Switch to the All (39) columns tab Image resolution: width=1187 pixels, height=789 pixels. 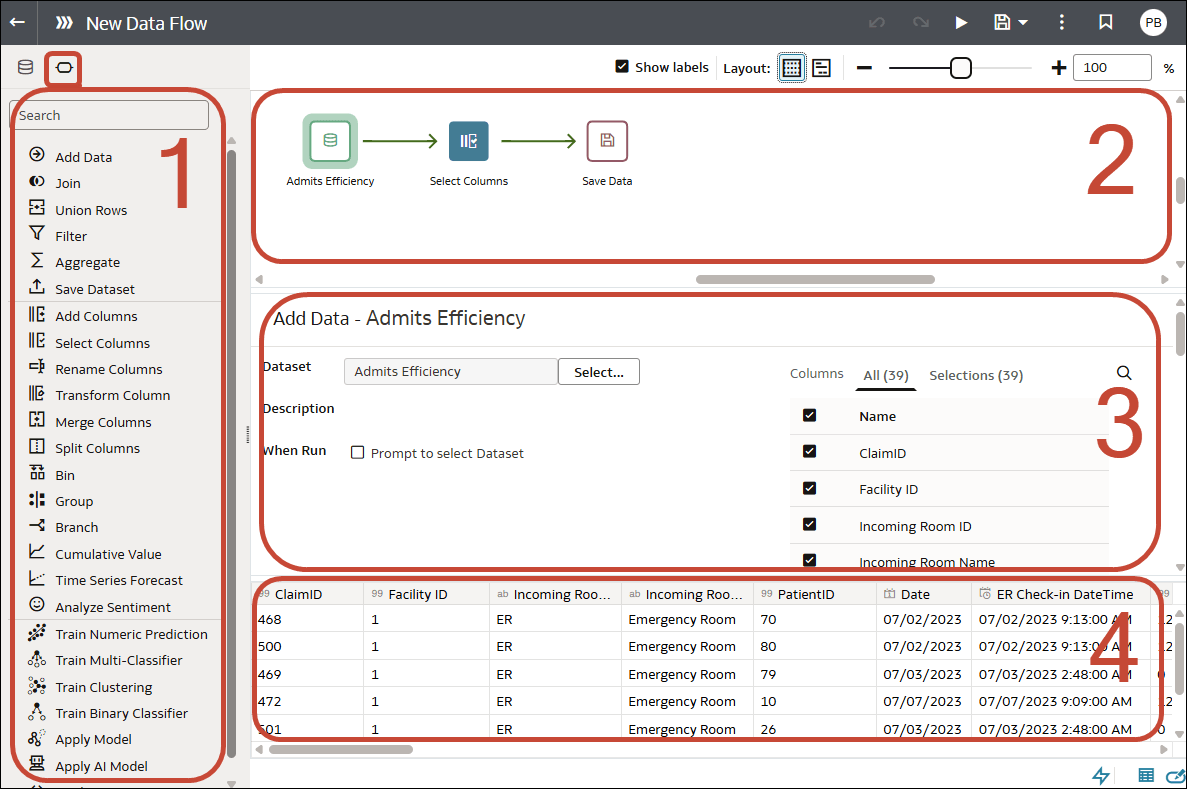[x=885, y=375]
